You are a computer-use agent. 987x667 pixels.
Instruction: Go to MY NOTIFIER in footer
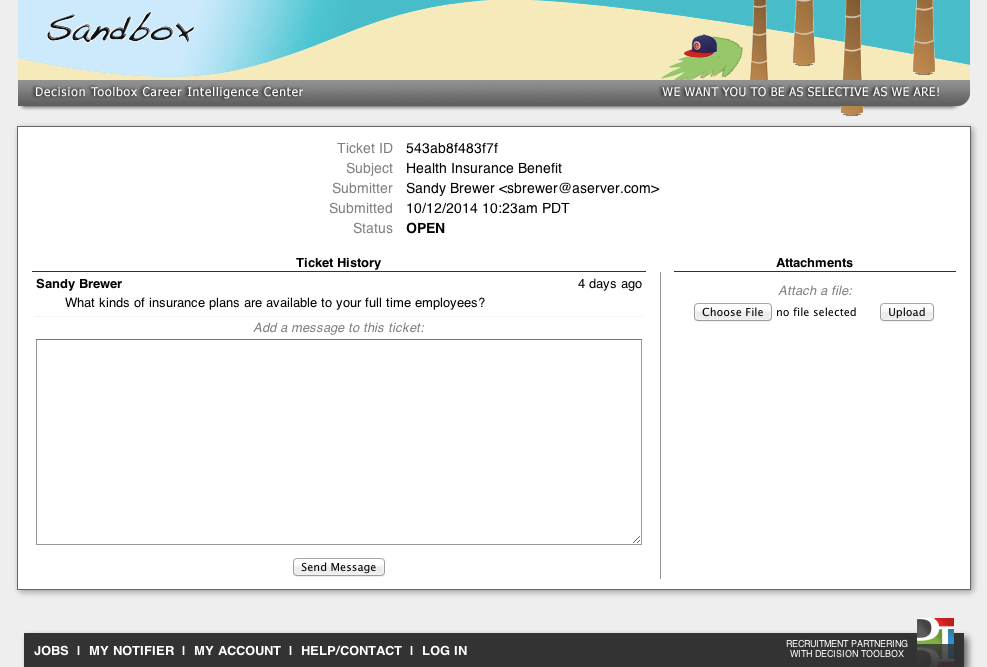coord(132,651)
